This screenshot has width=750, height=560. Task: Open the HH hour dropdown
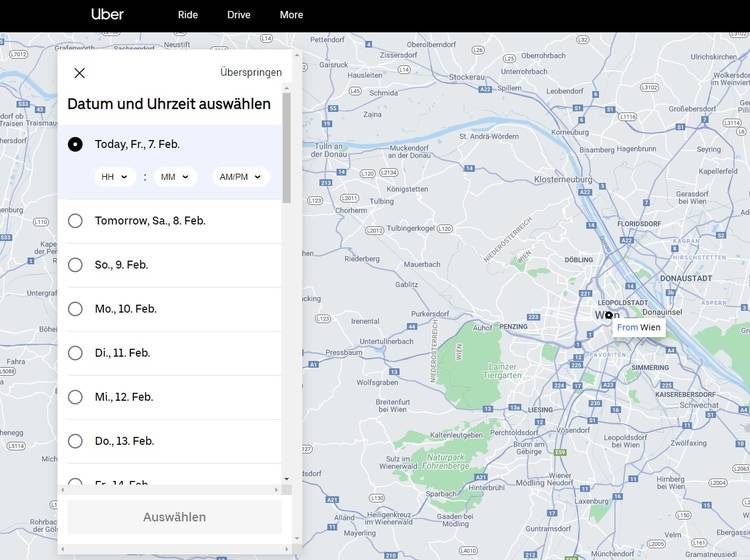[x=115, y=177]
